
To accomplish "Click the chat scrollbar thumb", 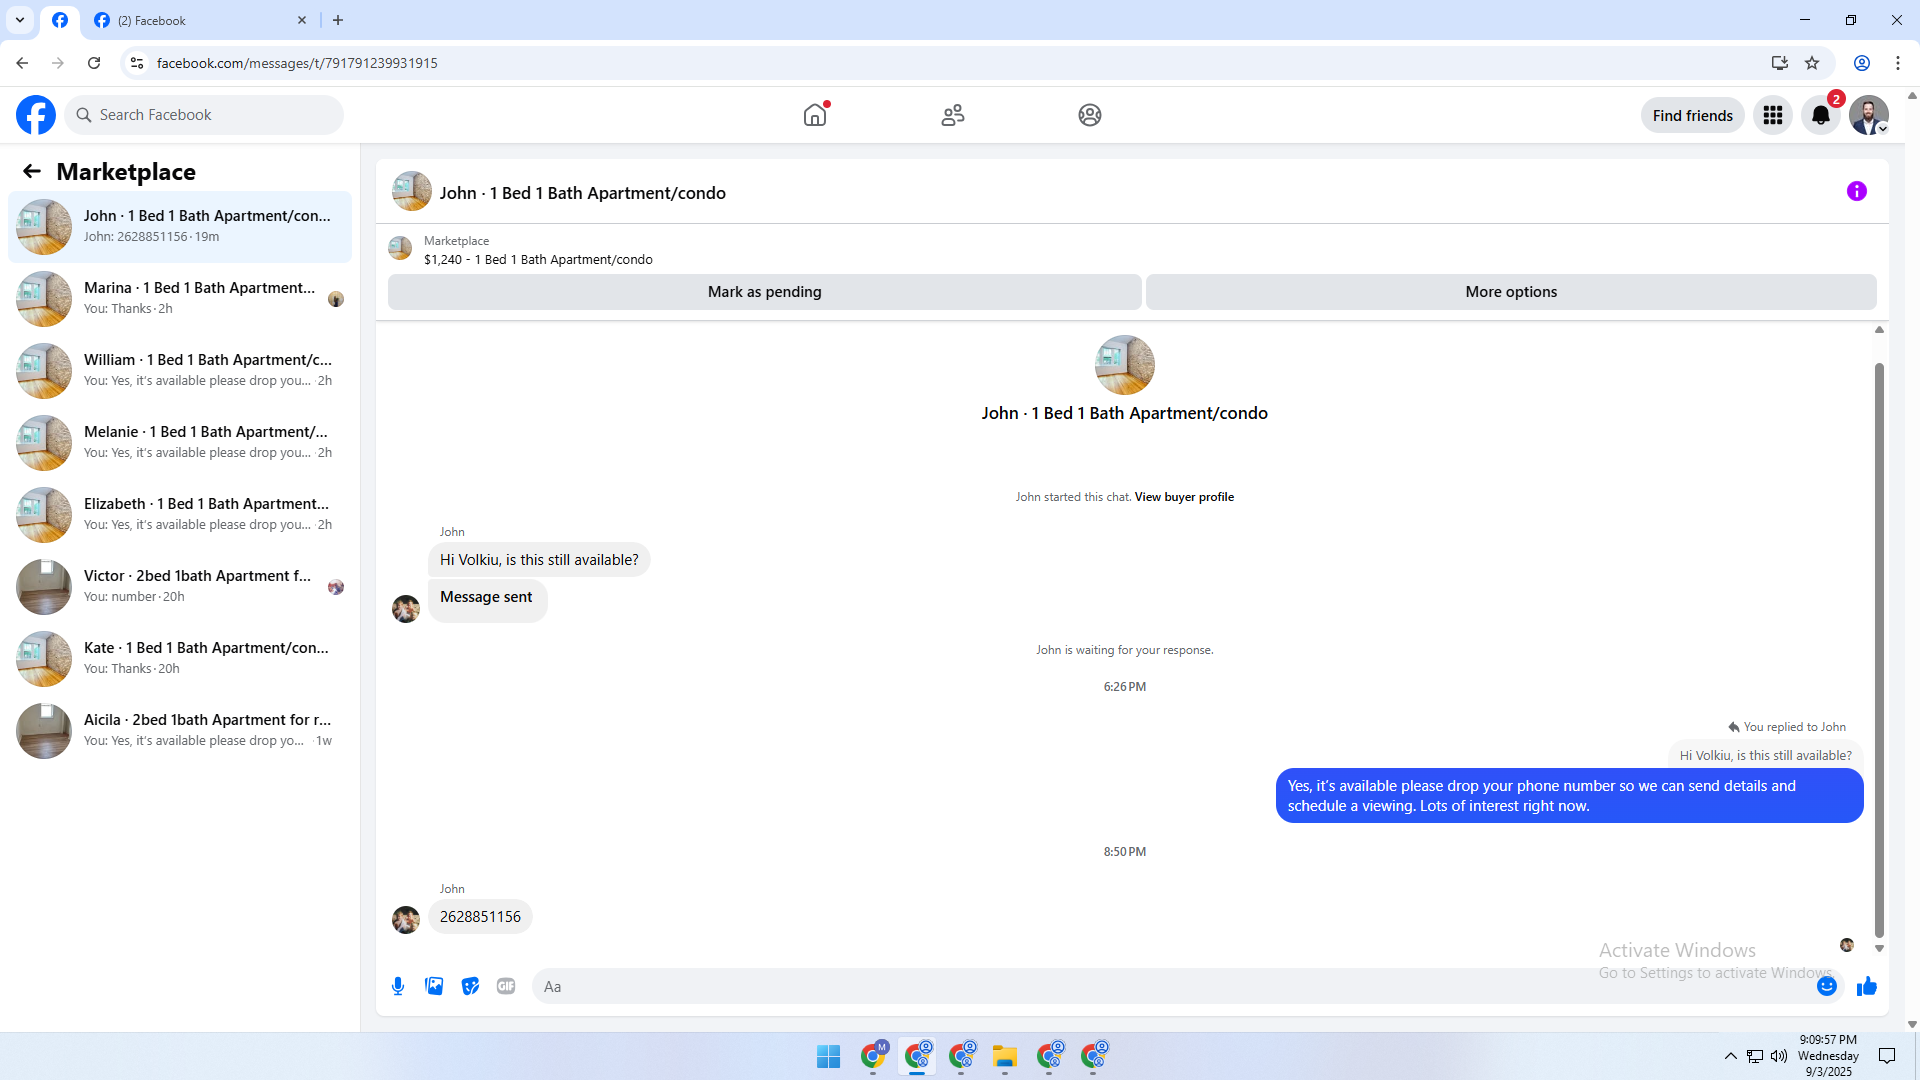I will [x=1879, y=650].
